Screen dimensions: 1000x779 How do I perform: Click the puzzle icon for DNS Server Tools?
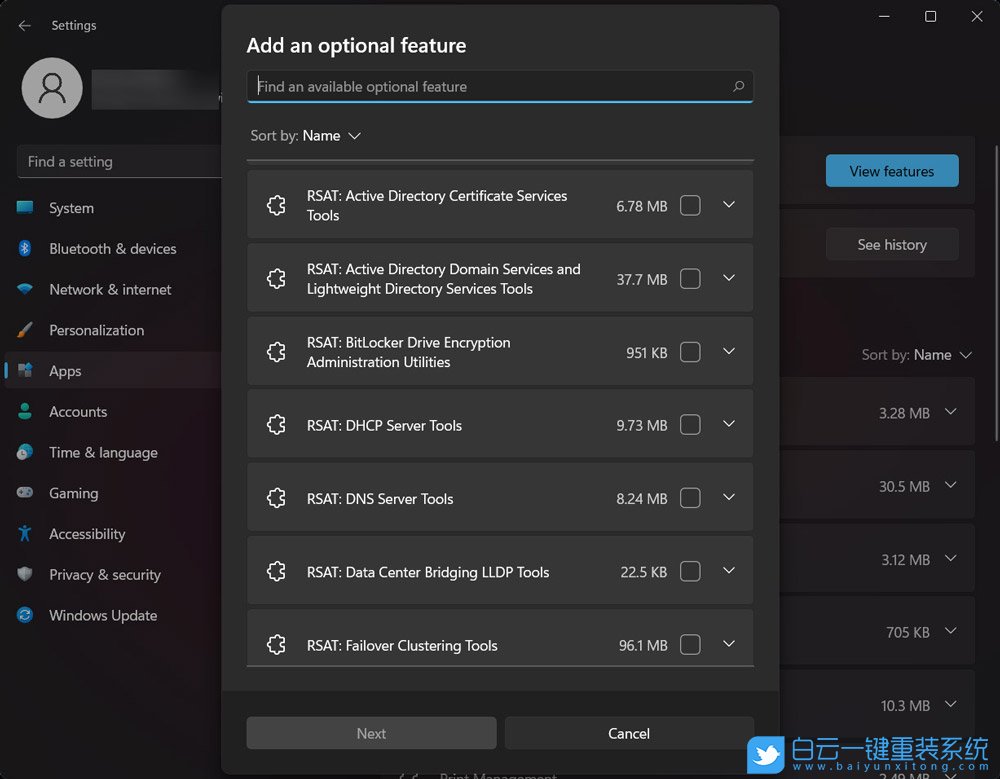[277, 498]
